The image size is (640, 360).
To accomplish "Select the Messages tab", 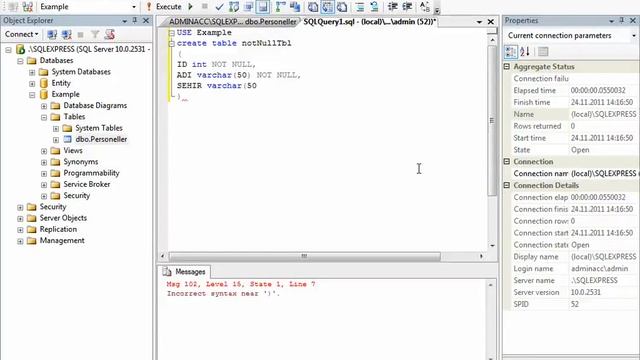I will click(185, 271).
